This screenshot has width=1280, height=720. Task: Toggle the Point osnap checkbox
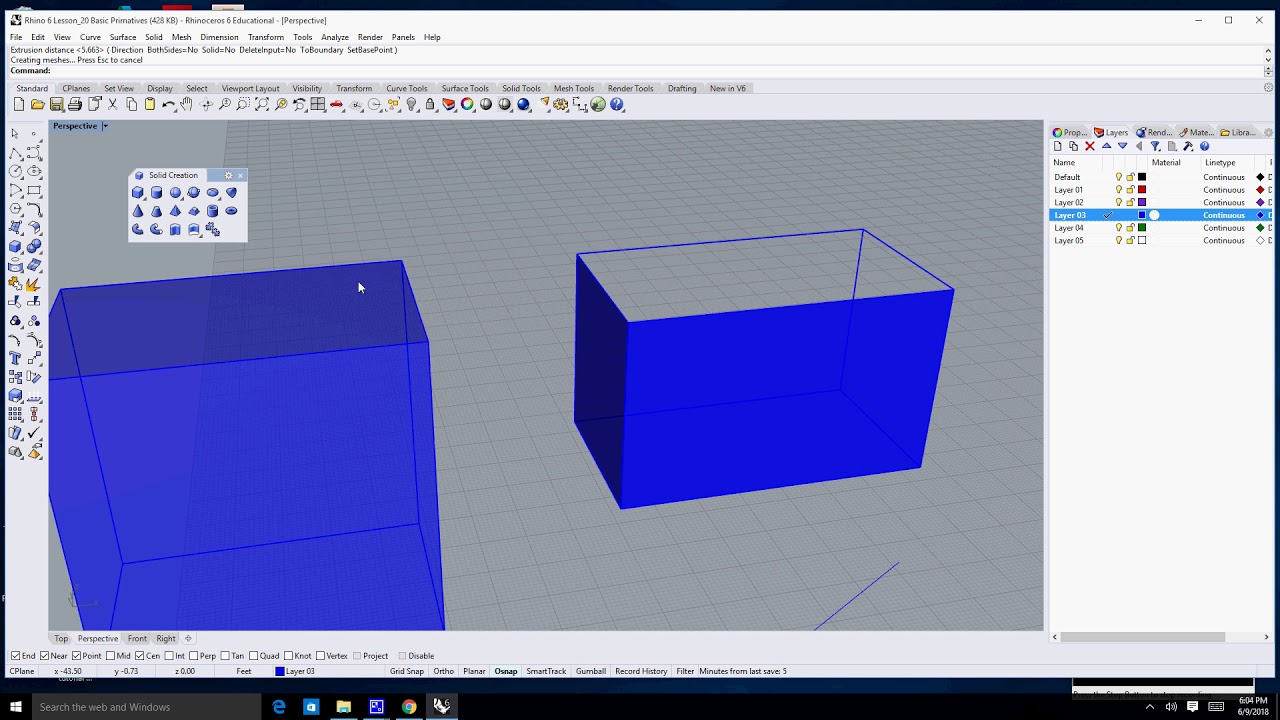click(77, 656)
